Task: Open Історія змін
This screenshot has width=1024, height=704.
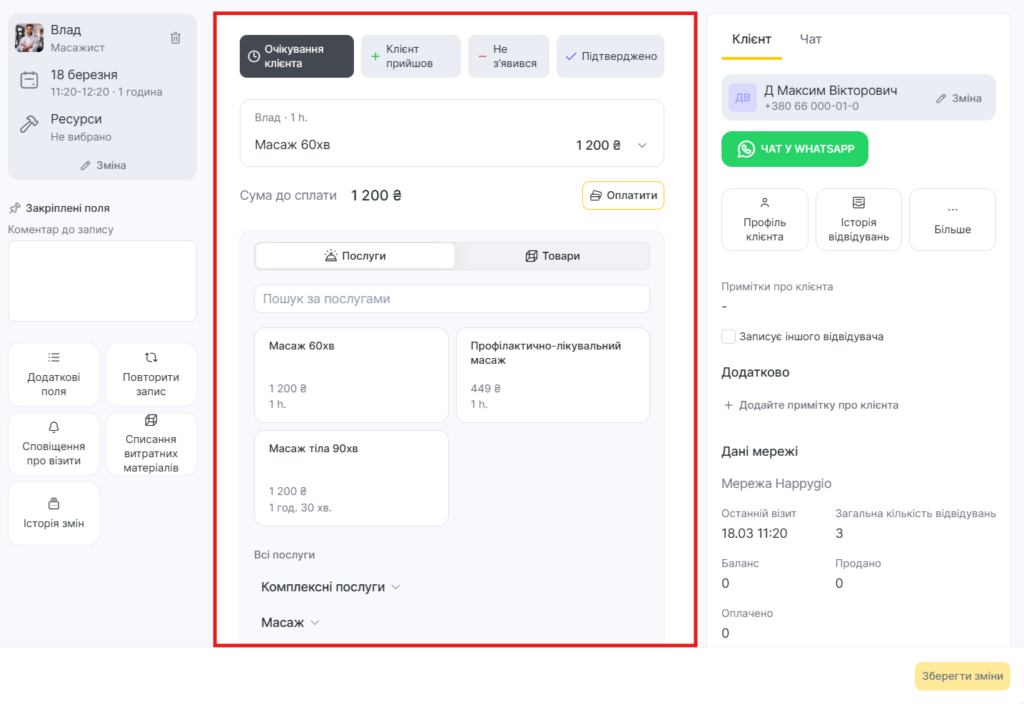Action: click(54, 513)
